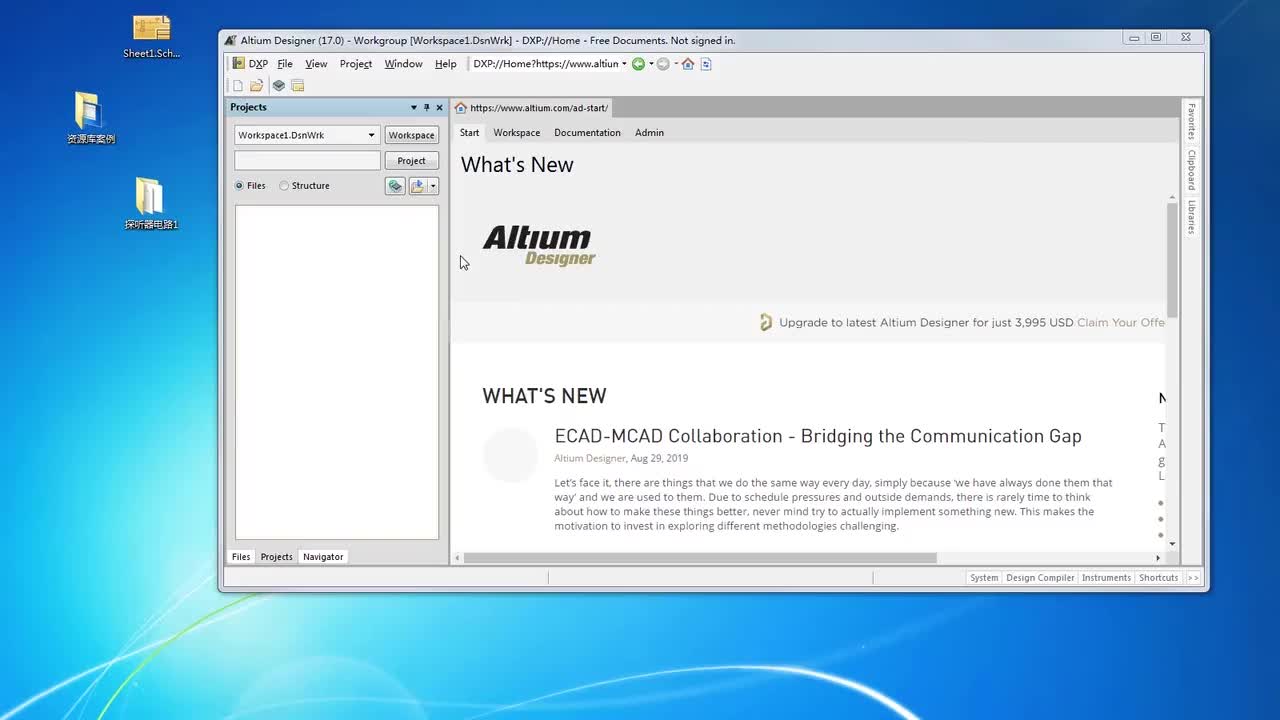The height and width of the screenshot is (720, 1280).
Task: Click the refresh page icon in toolbar
Action: click(x=706, y=64)
